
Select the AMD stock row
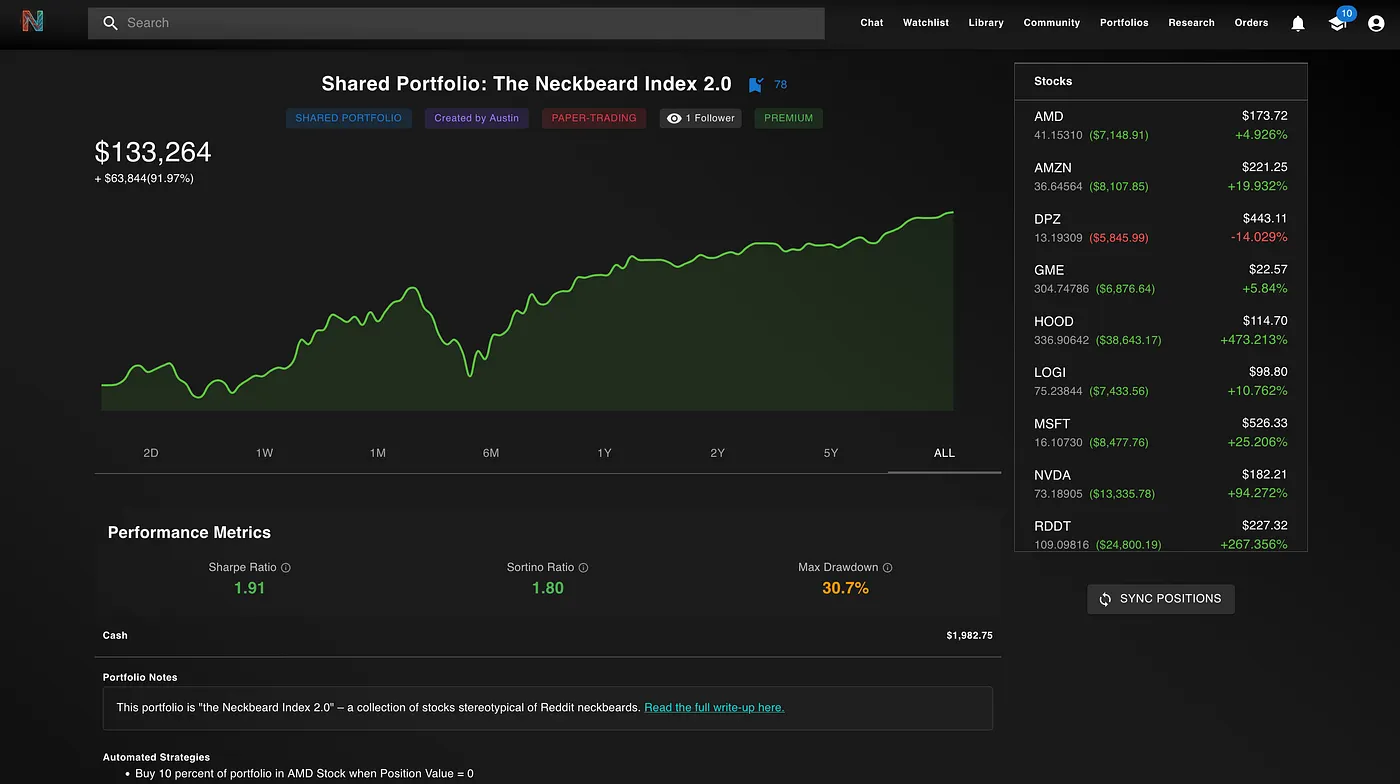[1161, 125]
